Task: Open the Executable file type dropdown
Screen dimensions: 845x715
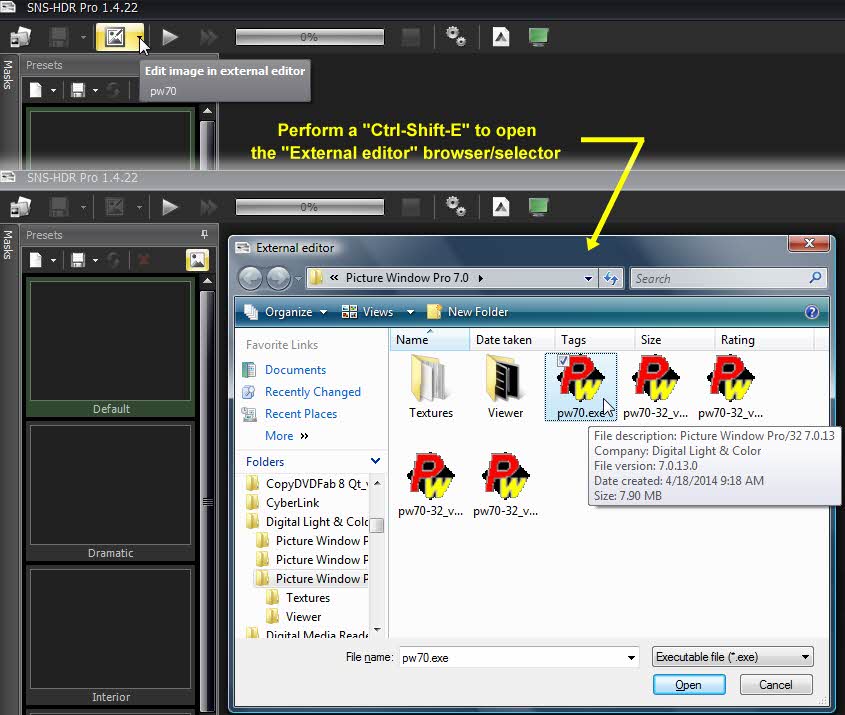Action: pyautogui.click(x=732, y=657)
